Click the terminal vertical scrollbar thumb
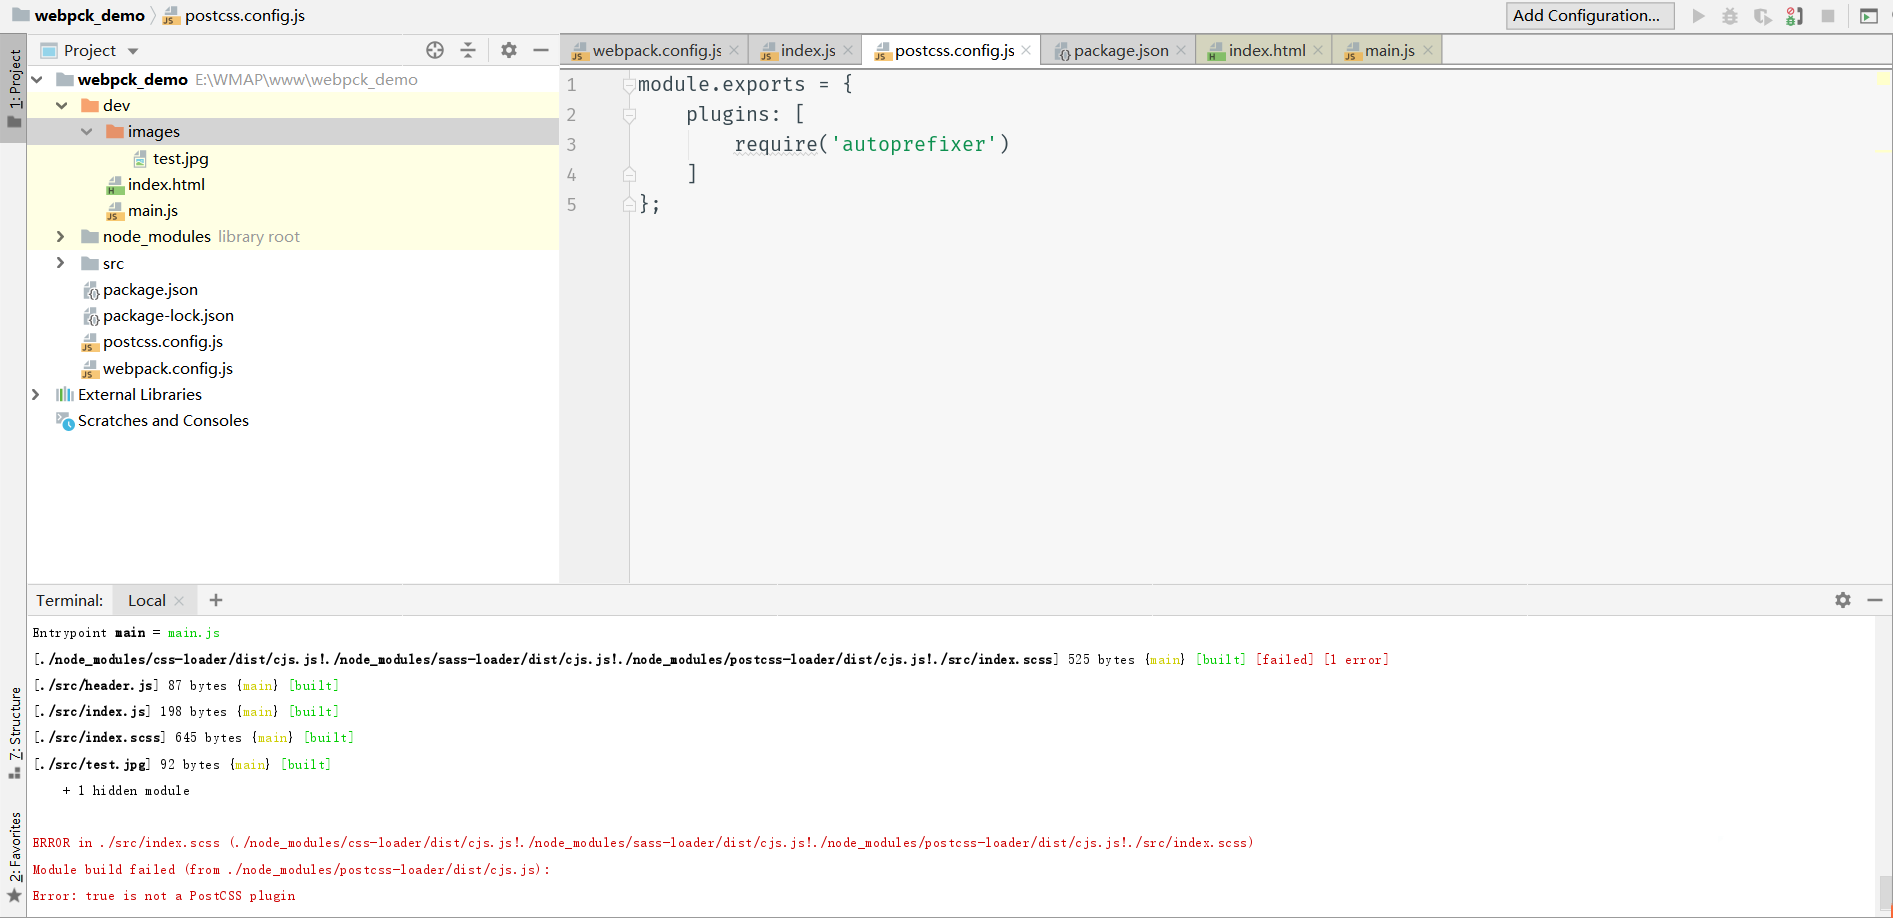This screenshot has width=1893, height=918. coord(1885,891)
